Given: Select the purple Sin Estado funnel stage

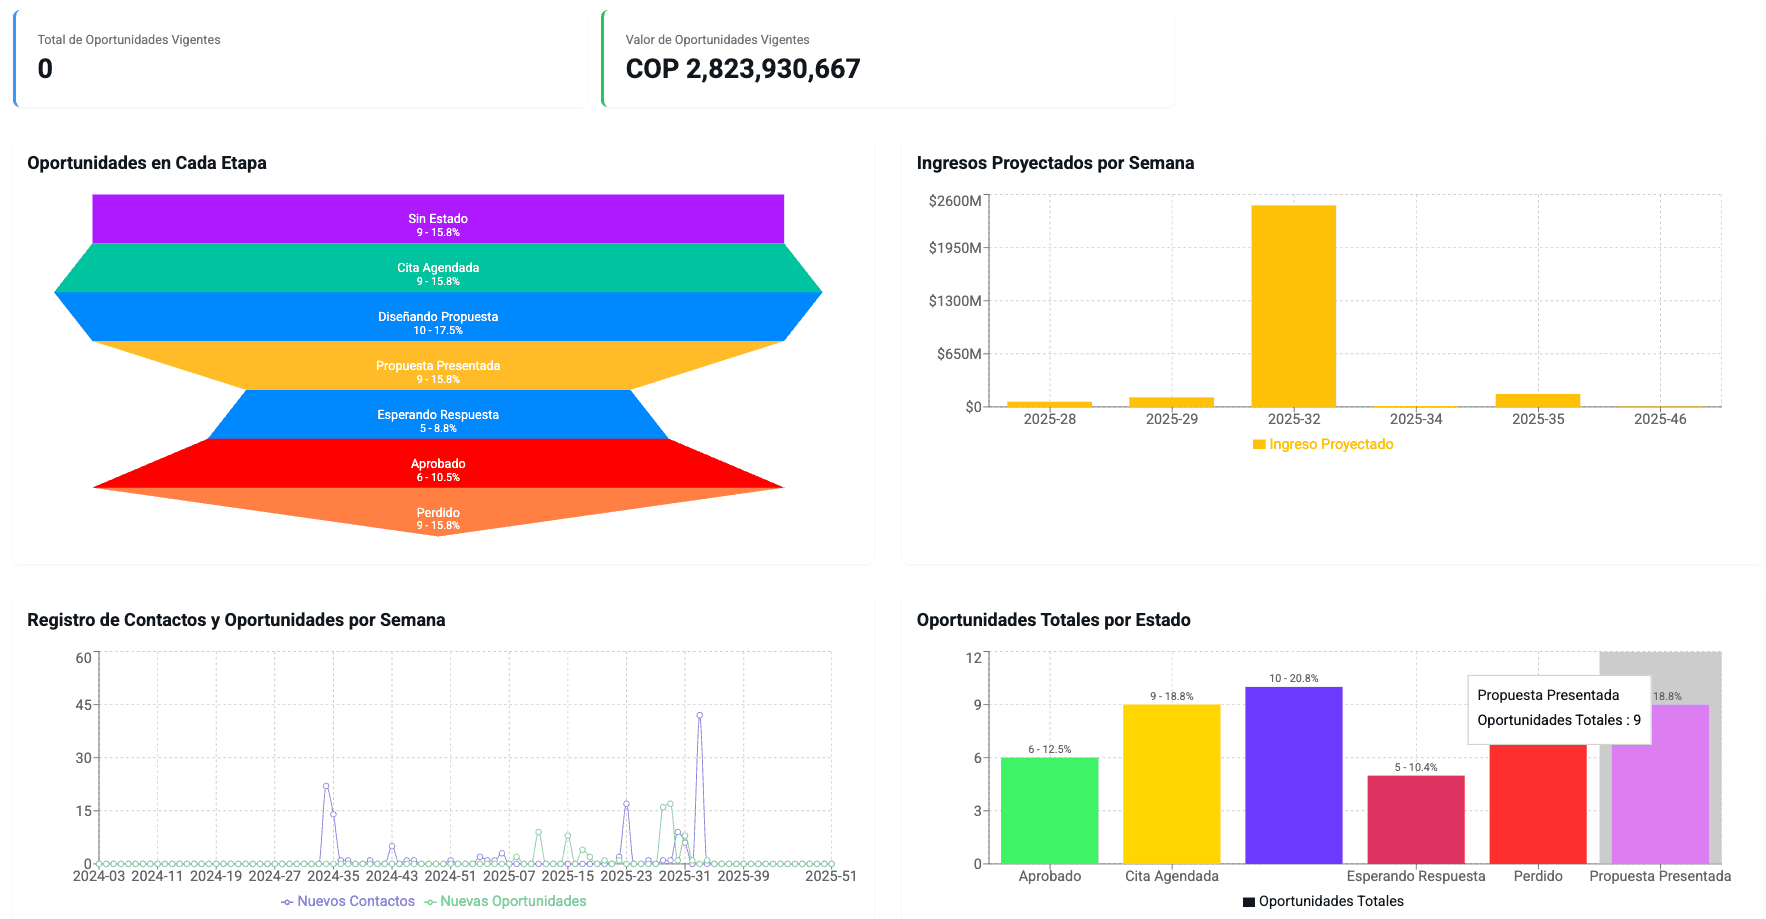Looking at the screenshot, I should 438,219.
